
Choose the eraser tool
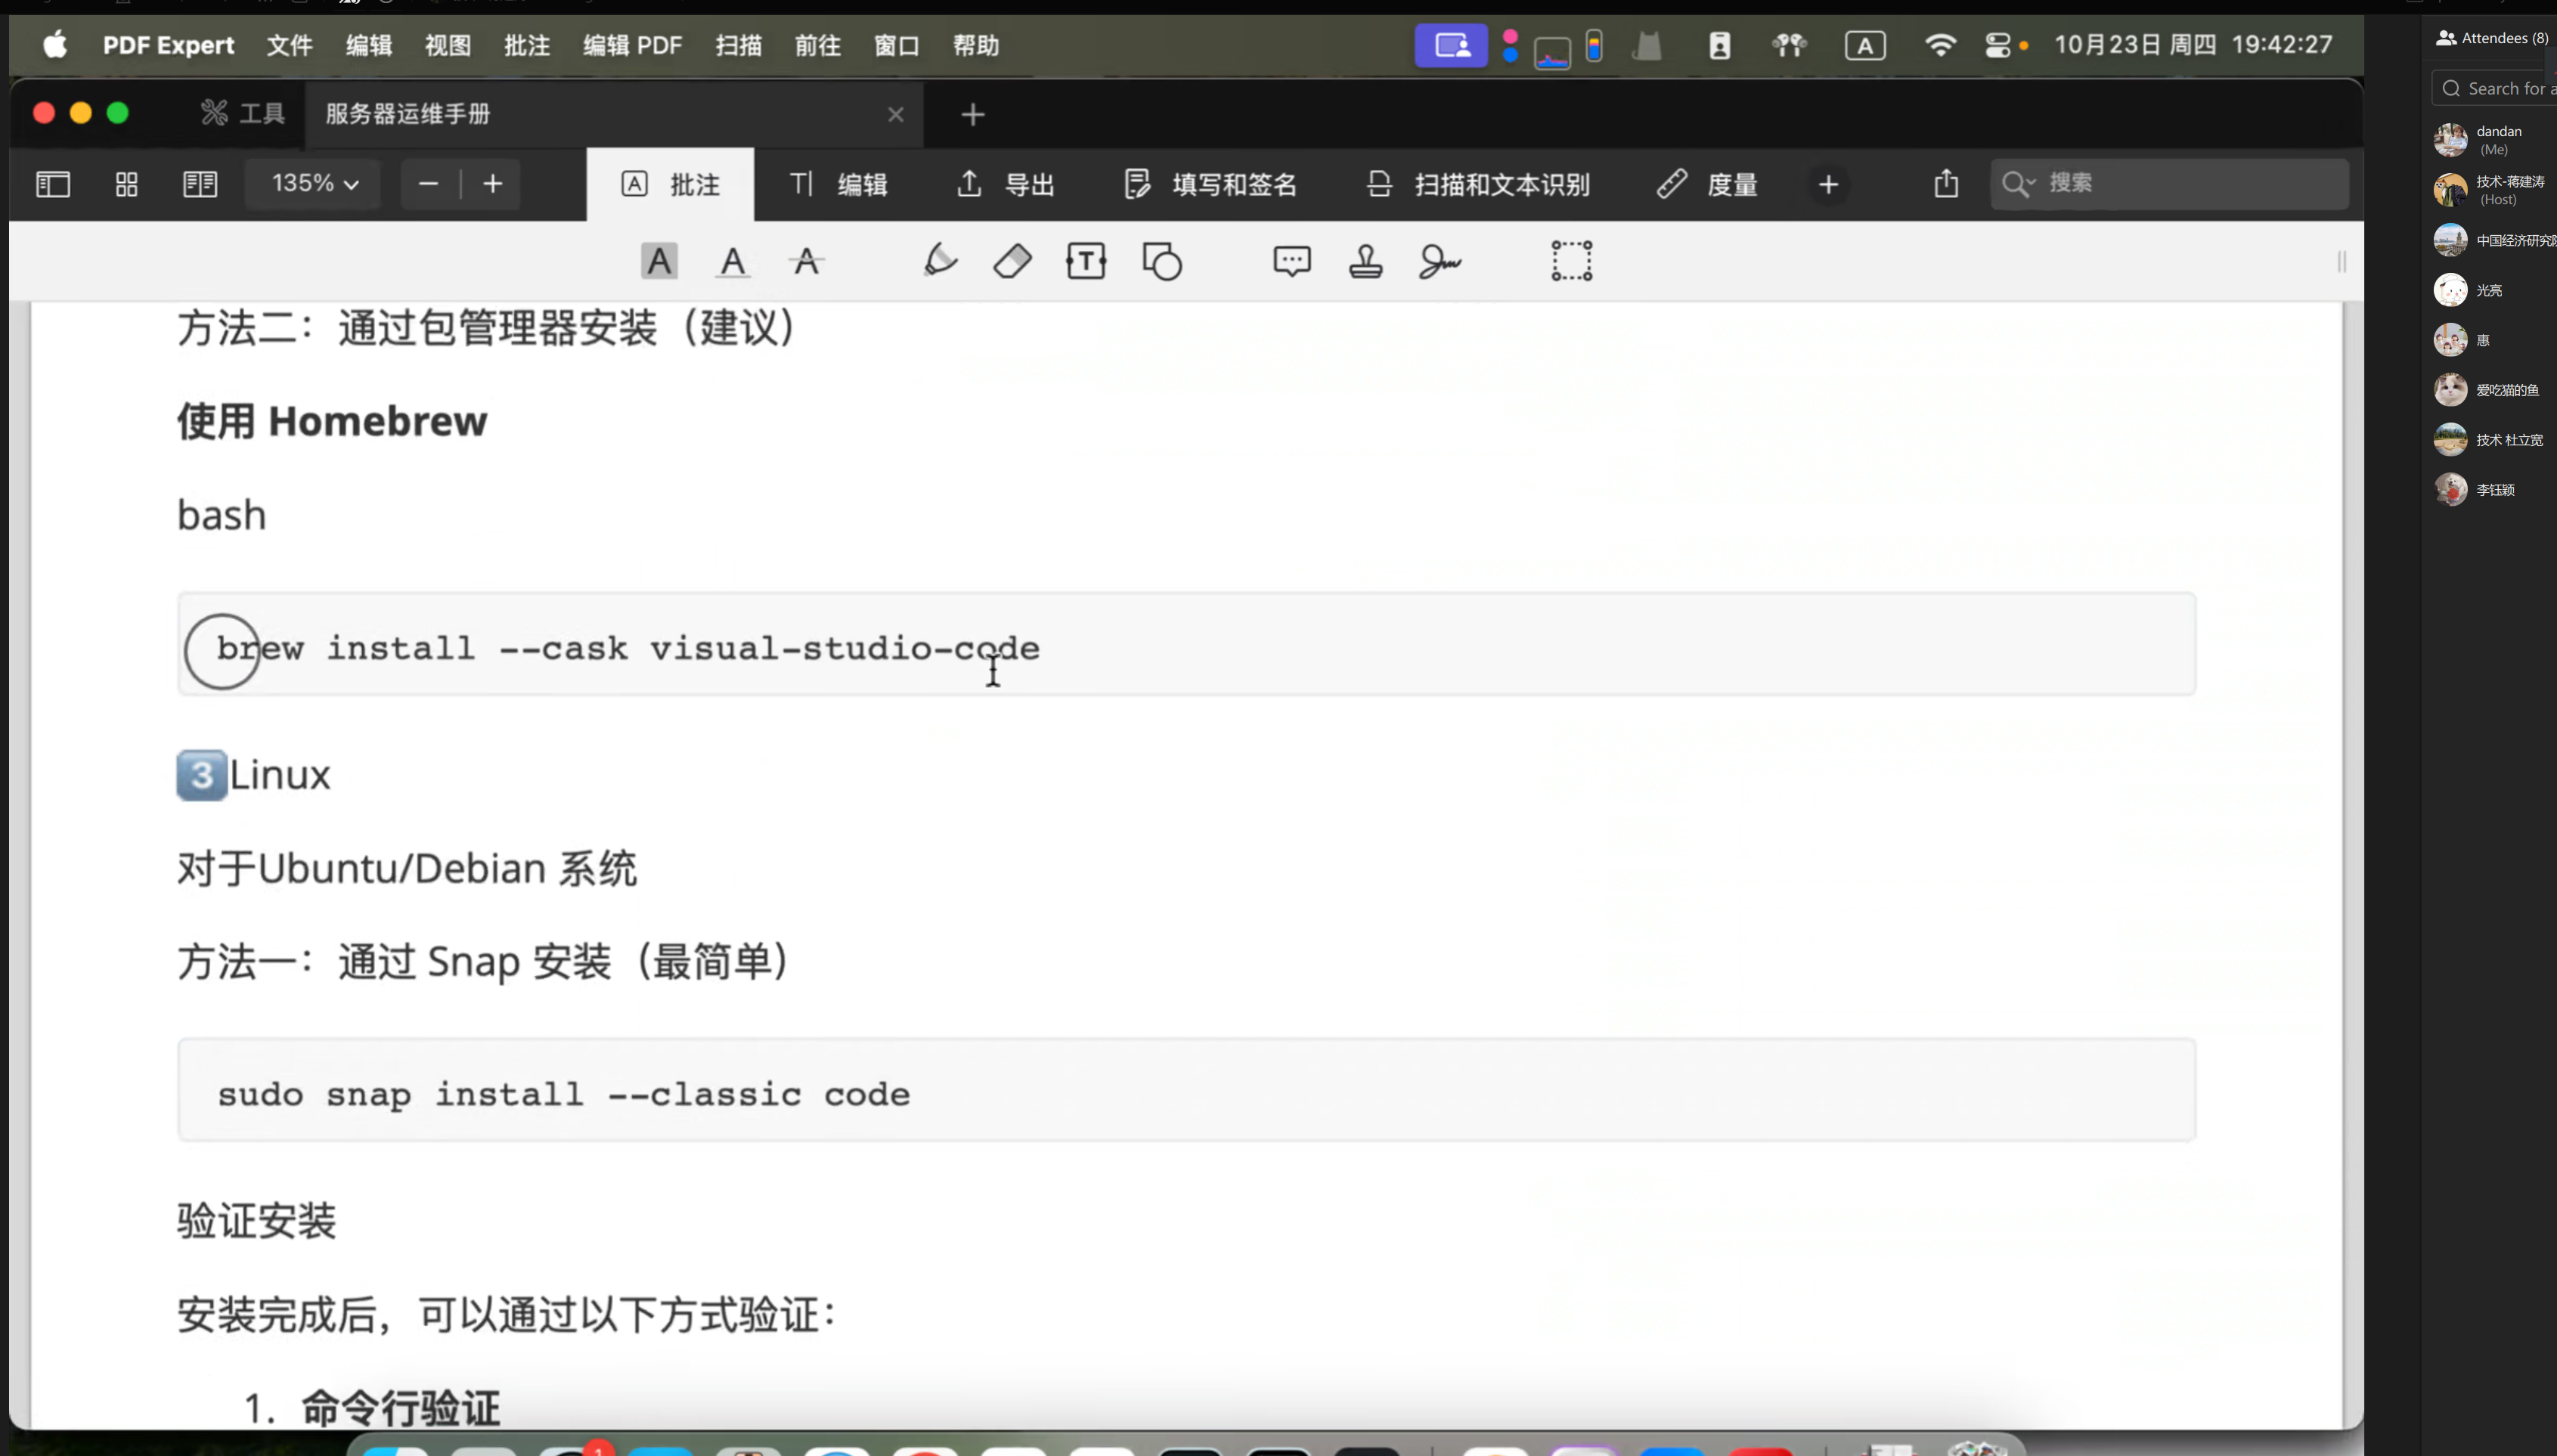click(1012, 262)
